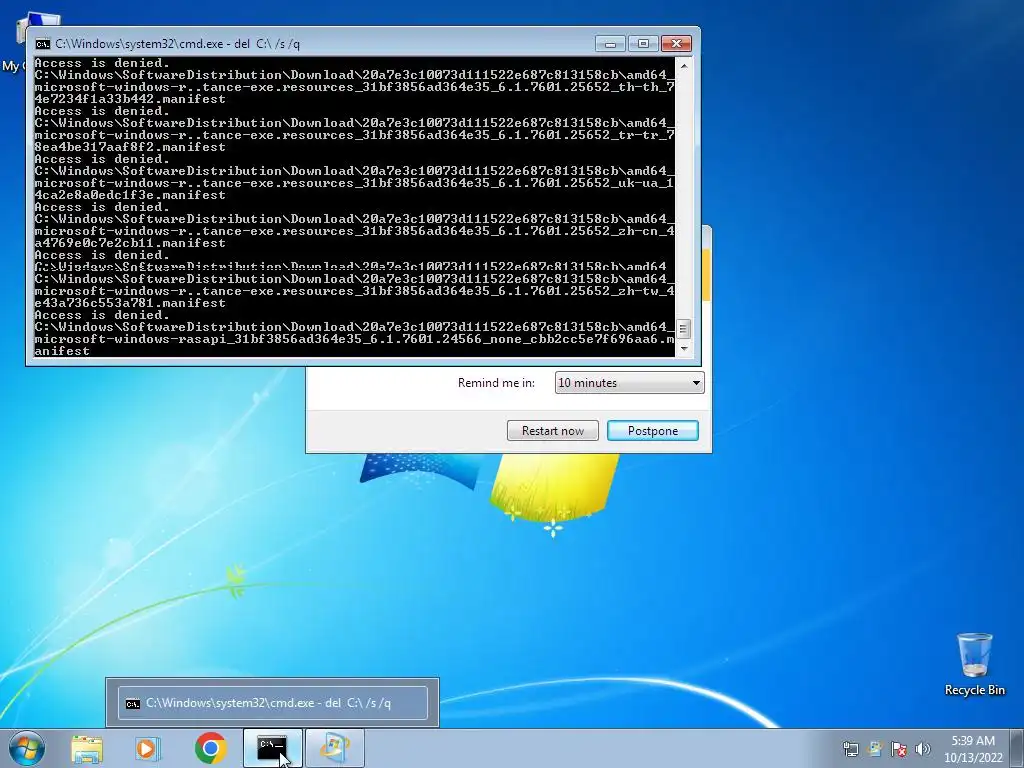Maximize the cmd.exe window
The image size is (1024, 768).
643,44
